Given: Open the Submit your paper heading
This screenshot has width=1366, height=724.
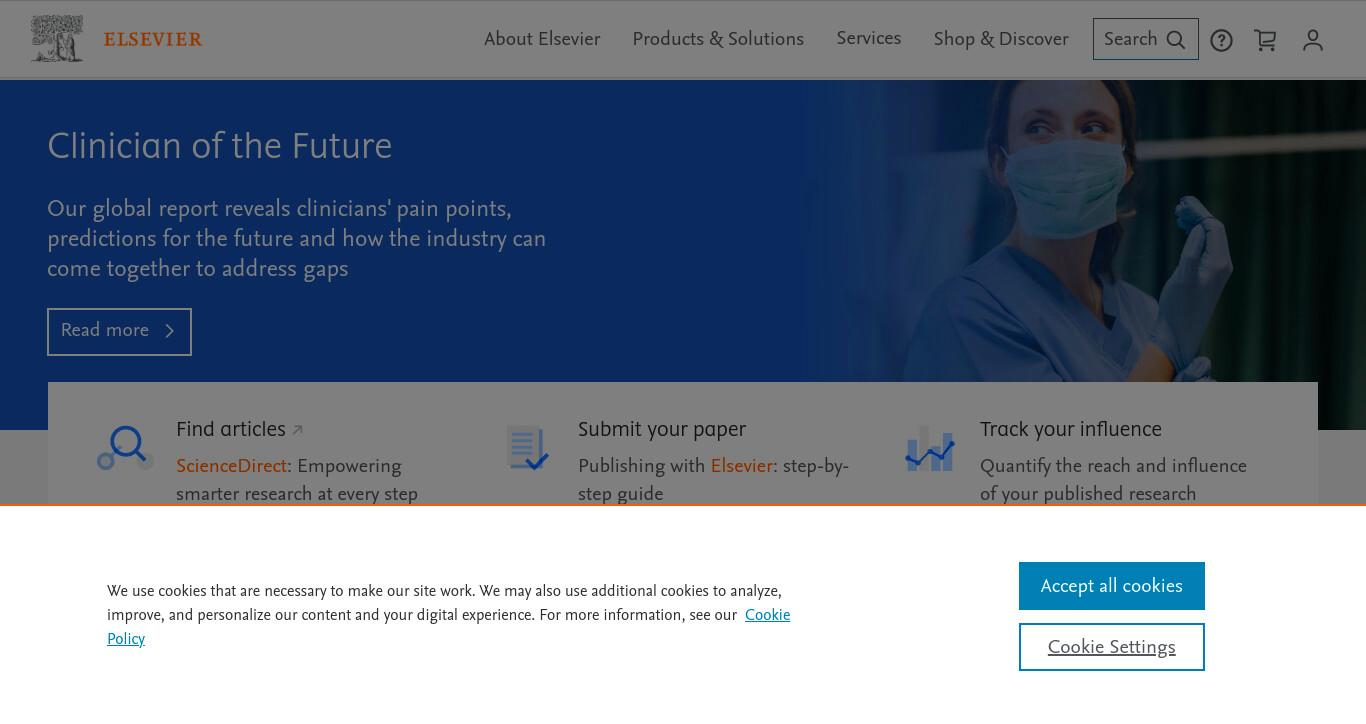Looking at the screenshot, I should point(662,429).
